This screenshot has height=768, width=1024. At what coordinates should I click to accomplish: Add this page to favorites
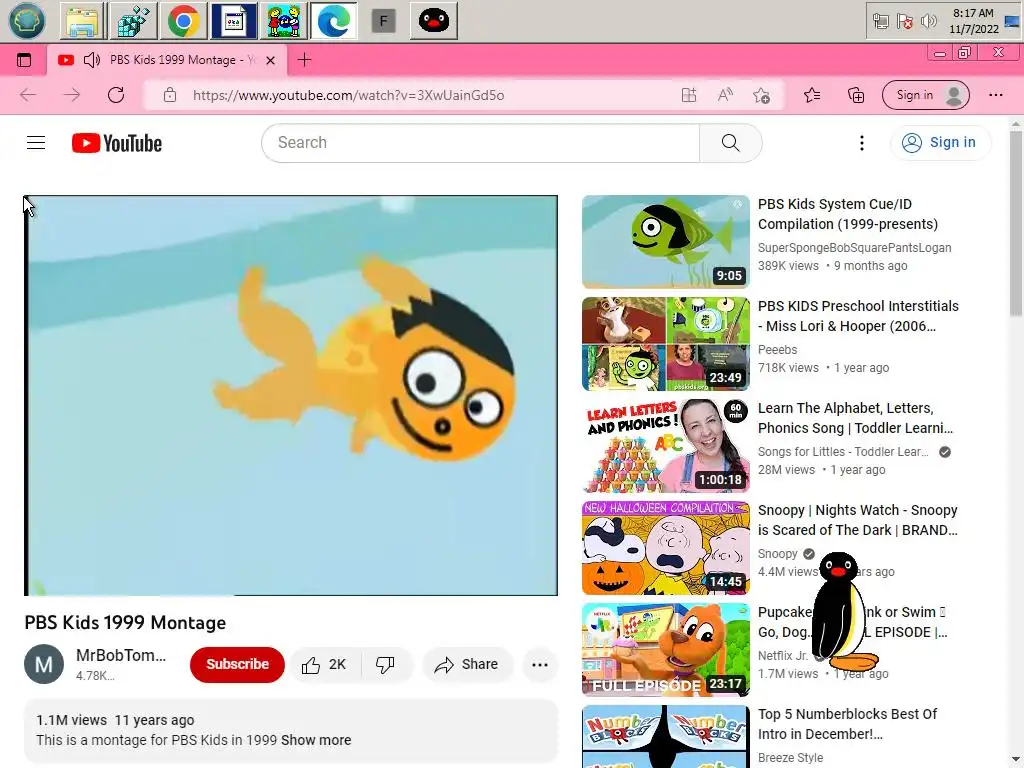[761, 95]
